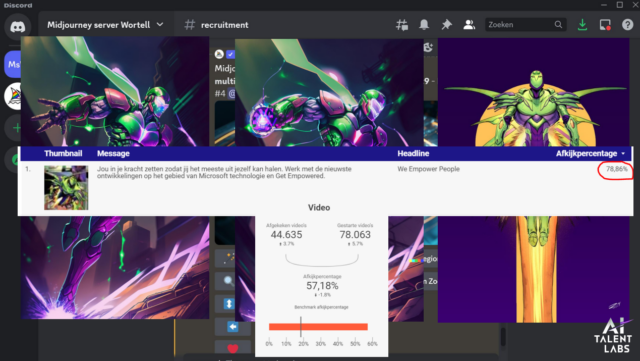
Task: Open Discord home direct messages icon
Action: click(x=17, y=27)
